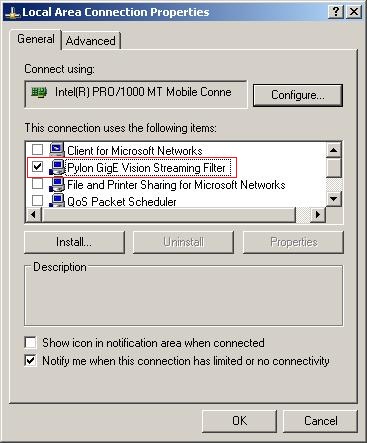Enable QoS Packet Scheduler checkbox
367x443 pixels.
click(37, 201)
